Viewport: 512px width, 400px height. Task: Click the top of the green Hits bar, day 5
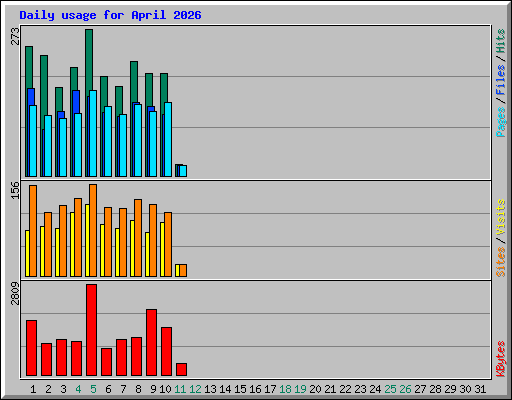tap(89, 31)
